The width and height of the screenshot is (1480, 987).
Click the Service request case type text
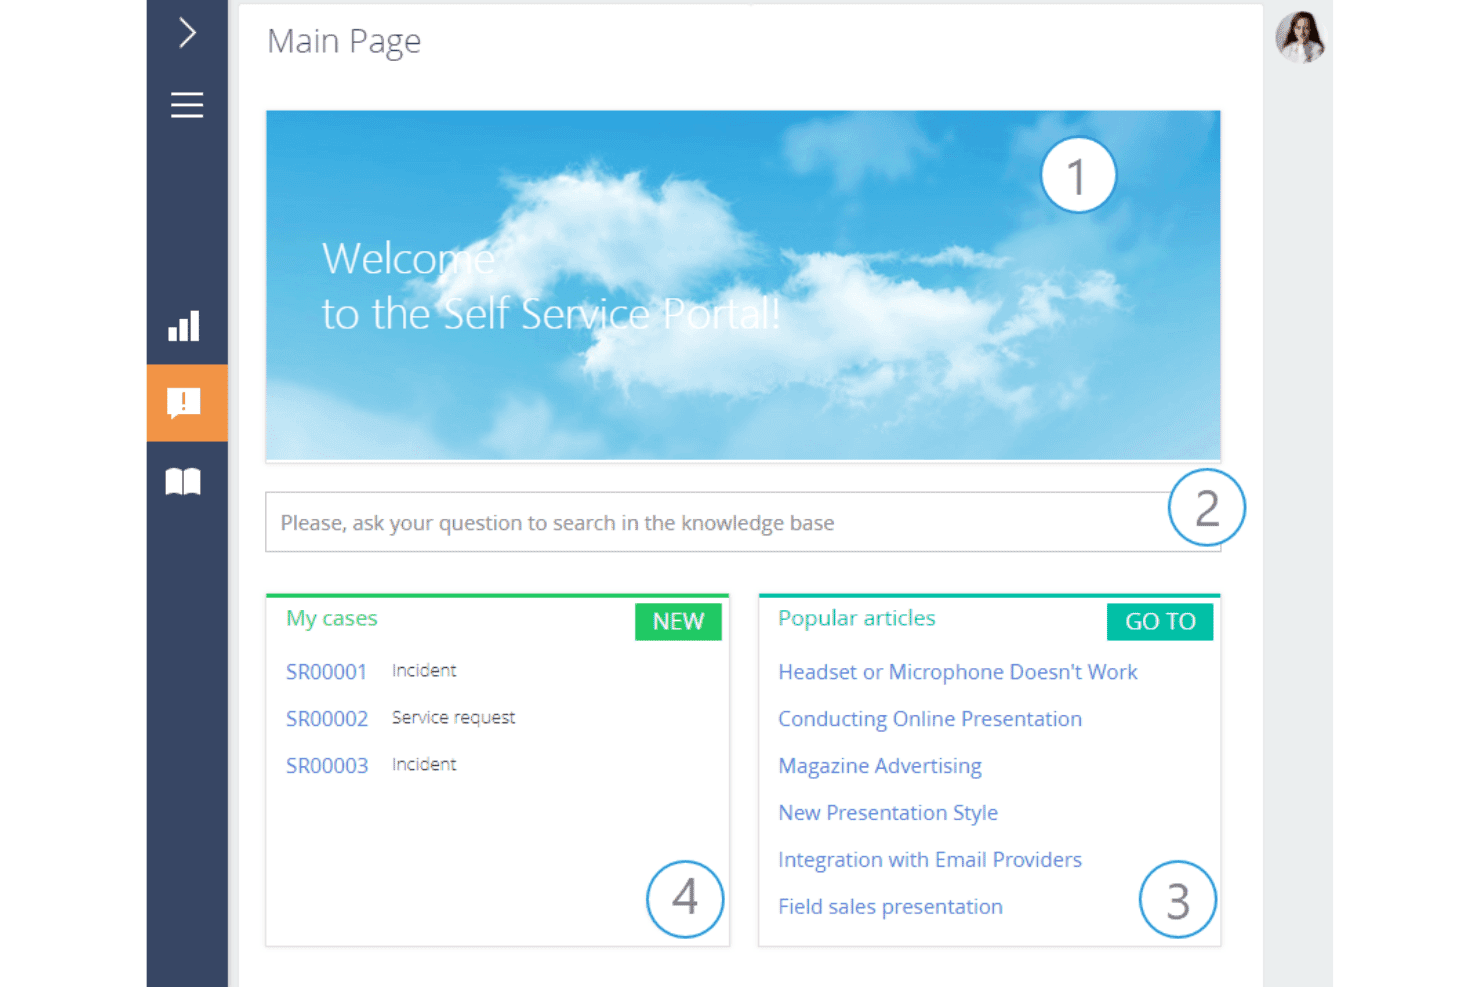coord(454,718)
